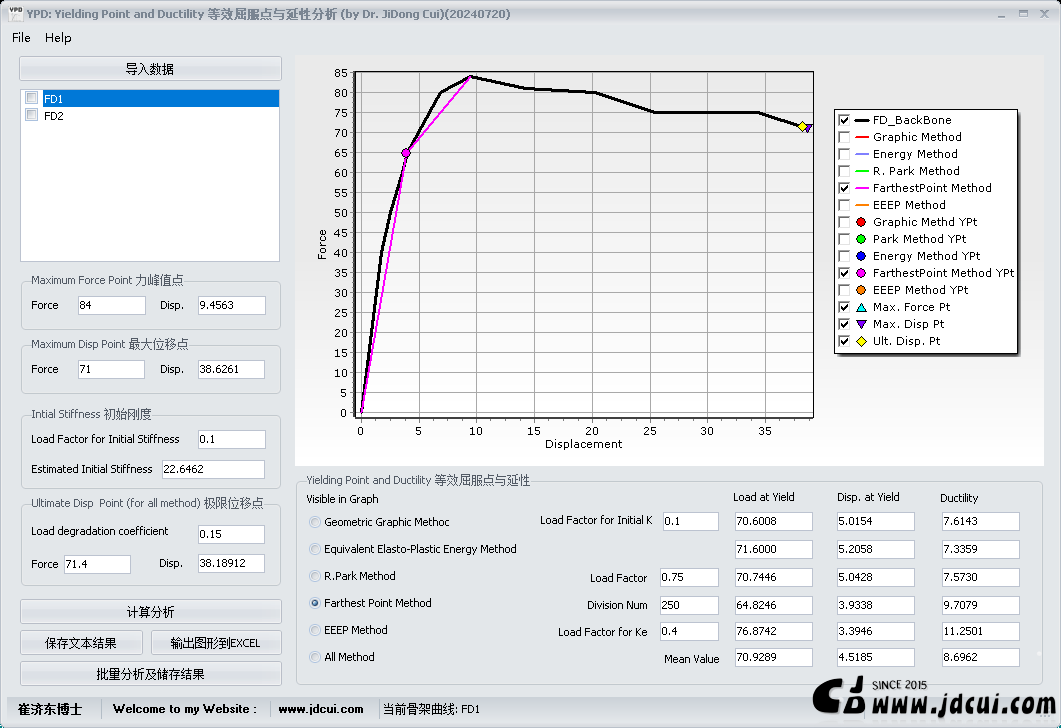The image size is (1061, 728).
Task: Enable the Graphic Method line checkbox
Action: click(844, 137)
